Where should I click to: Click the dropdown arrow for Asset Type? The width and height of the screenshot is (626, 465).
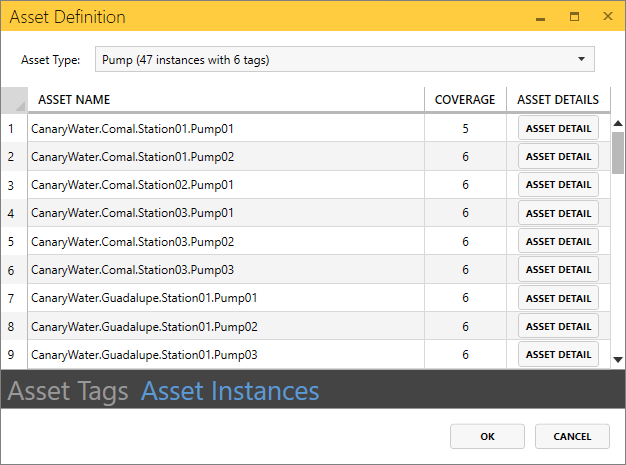pos(581,59)
